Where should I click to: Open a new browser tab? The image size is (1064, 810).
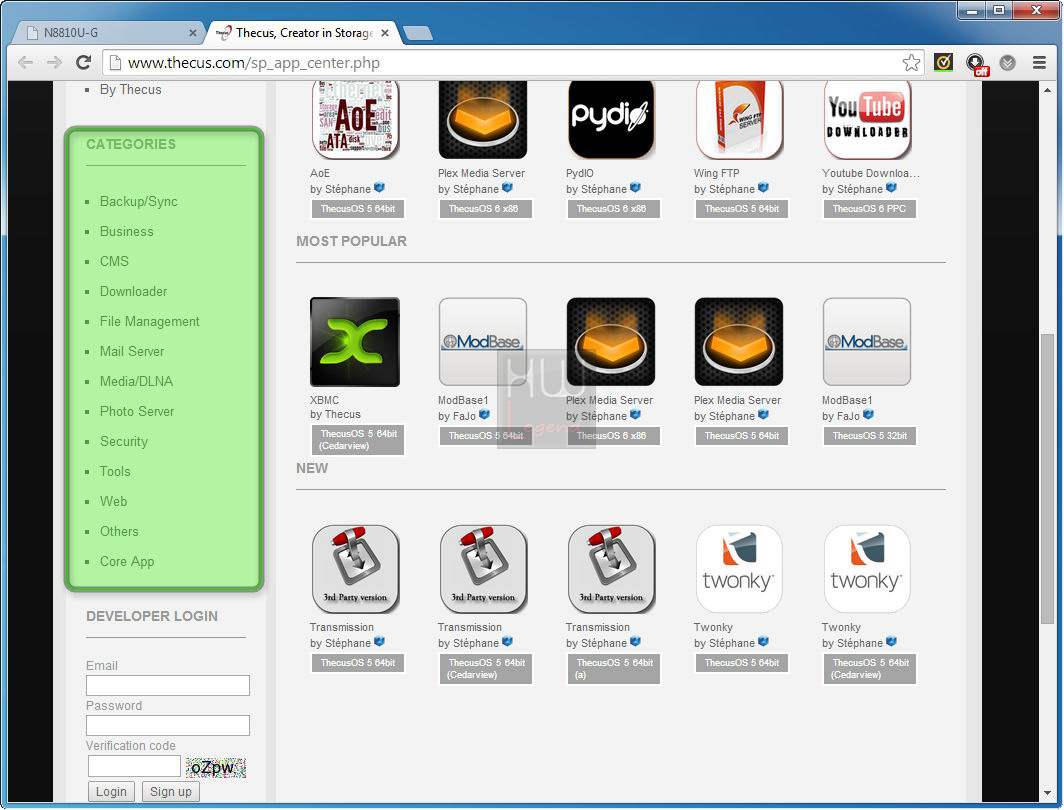pyautogui.click(x=417, y=33)
